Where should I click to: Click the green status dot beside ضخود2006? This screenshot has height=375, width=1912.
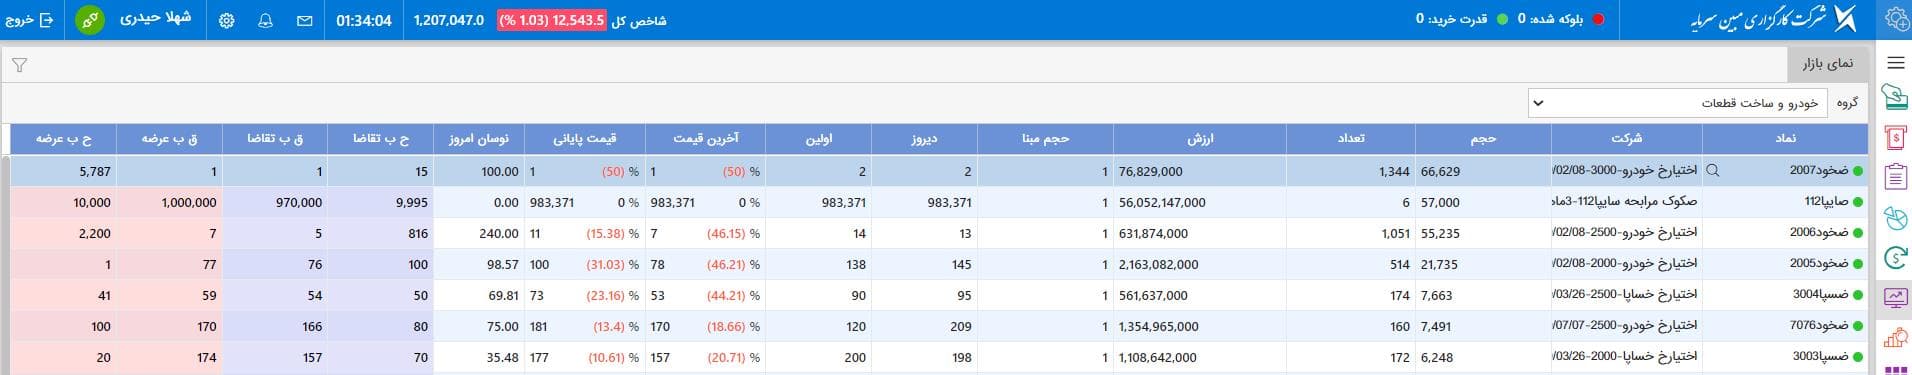tap(1858, 233)
